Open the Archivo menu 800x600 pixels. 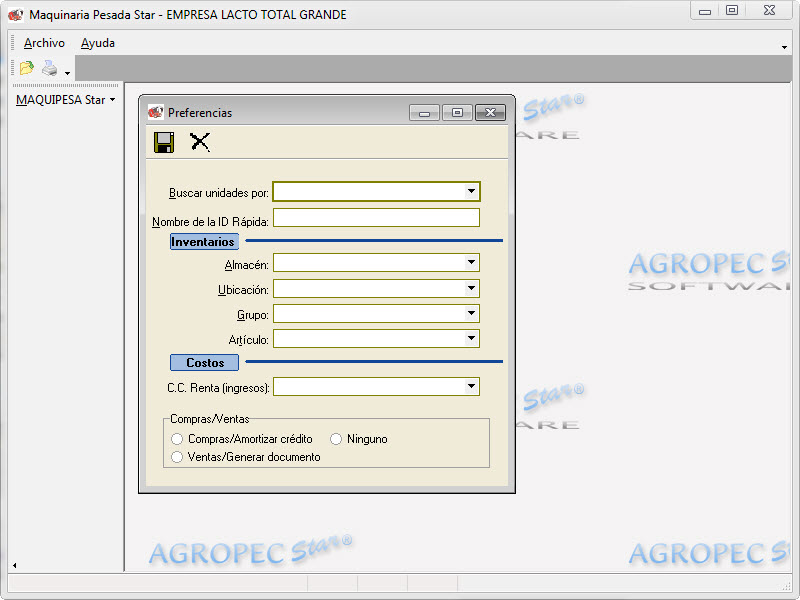pyautogui.click(x=44, y=43)
